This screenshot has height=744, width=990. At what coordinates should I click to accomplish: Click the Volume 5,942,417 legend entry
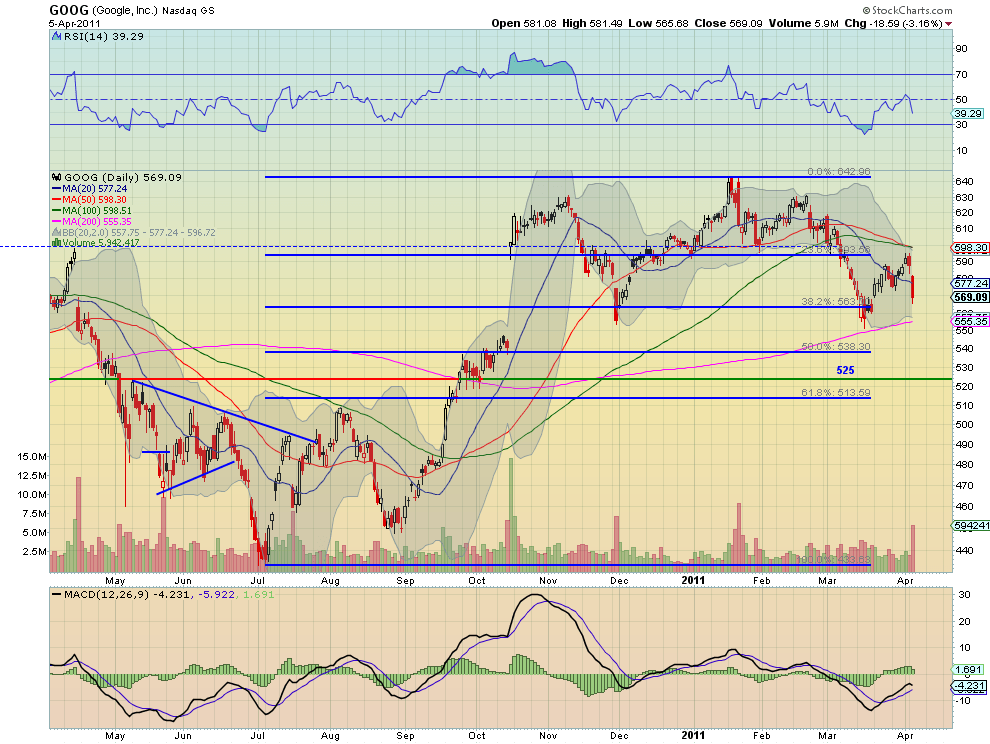[x=101, y=243]
